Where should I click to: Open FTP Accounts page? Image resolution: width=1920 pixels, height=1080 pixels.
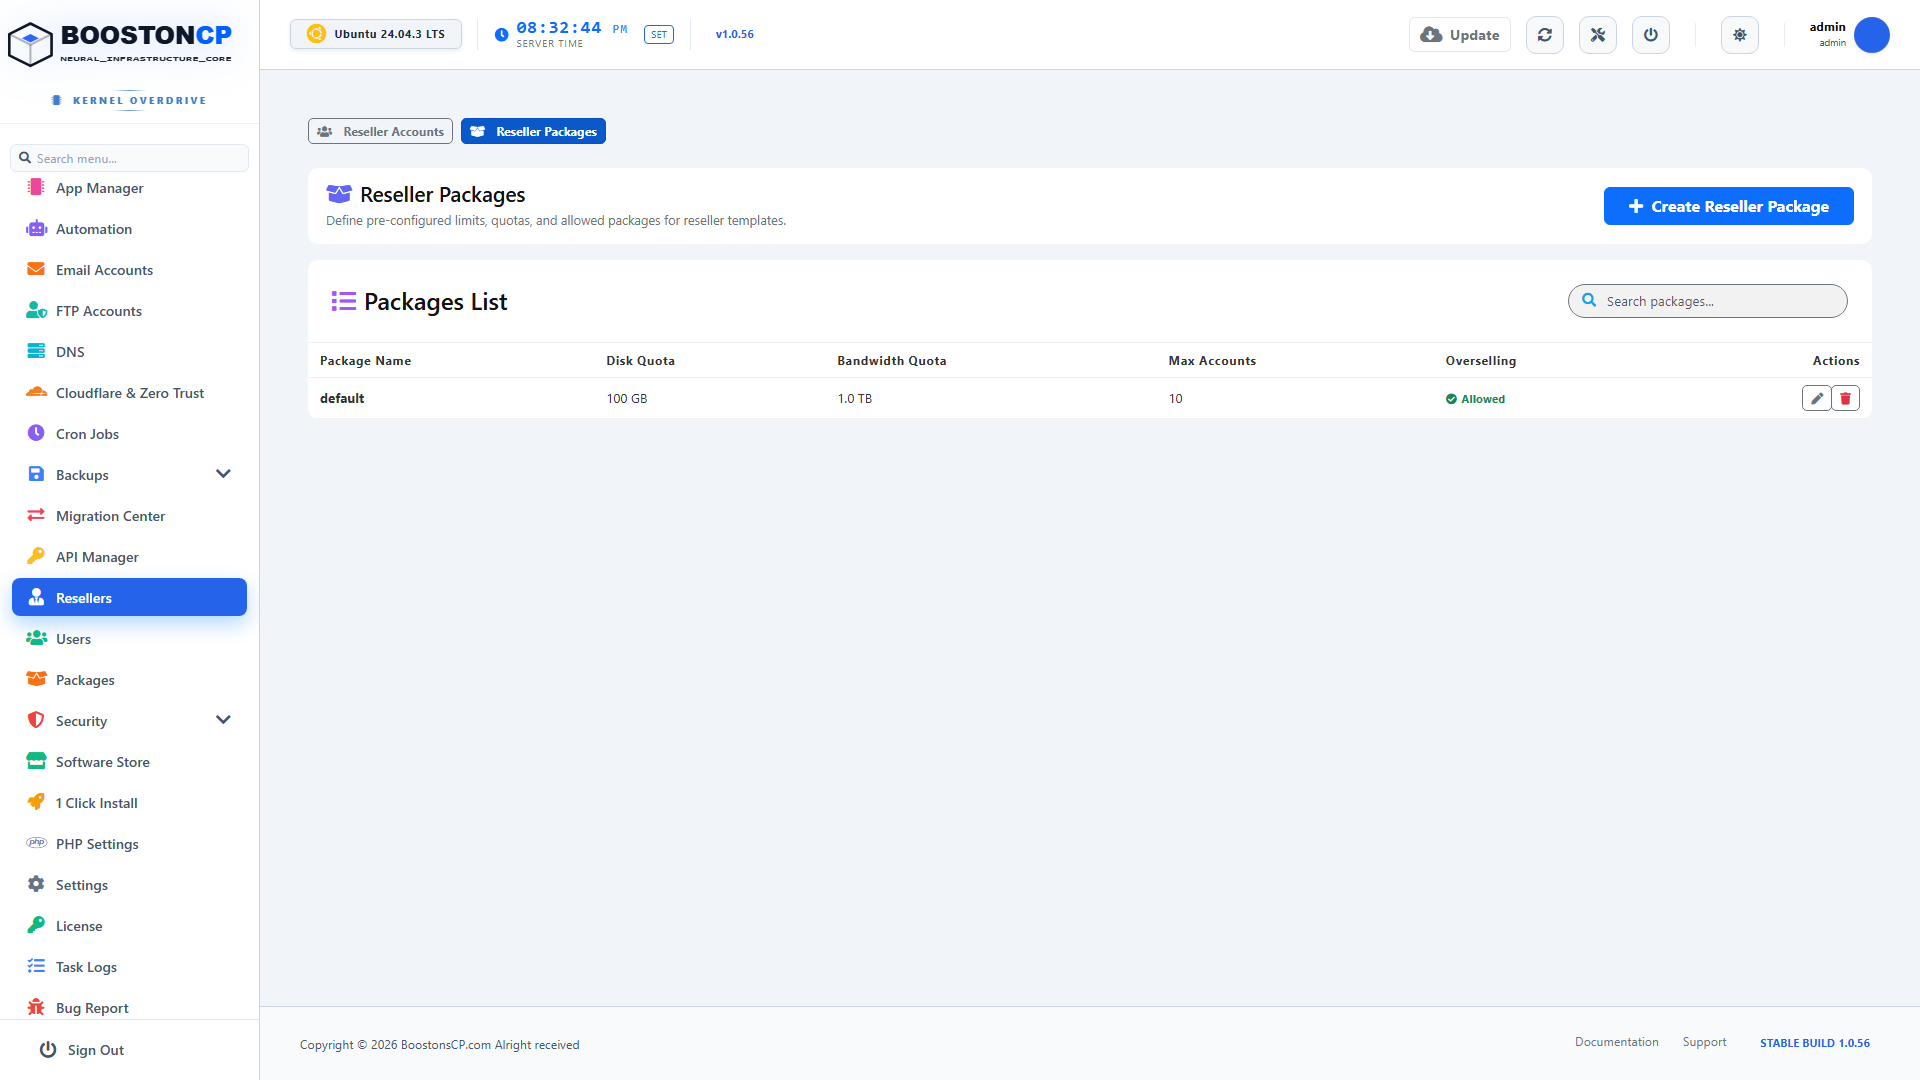(x=129, y=311)
